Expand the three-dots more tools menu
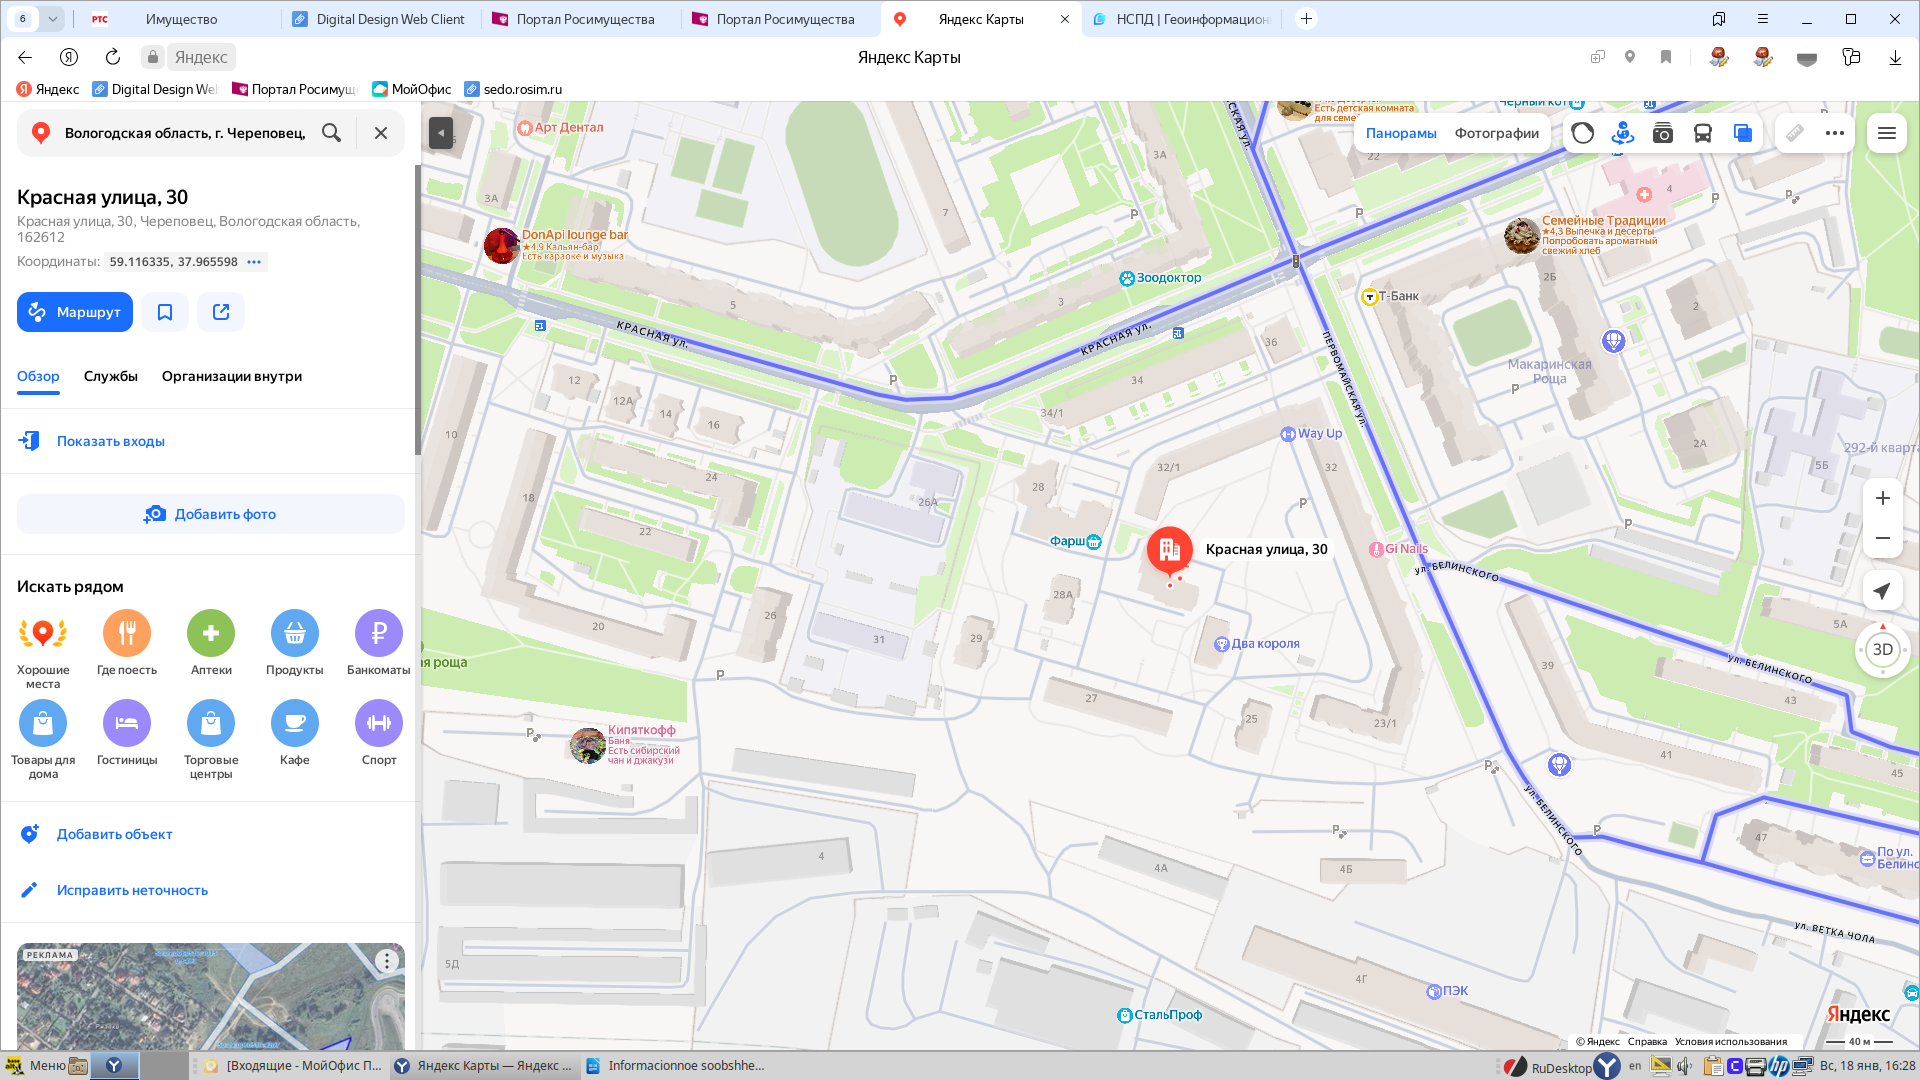 pos(1834,133)
